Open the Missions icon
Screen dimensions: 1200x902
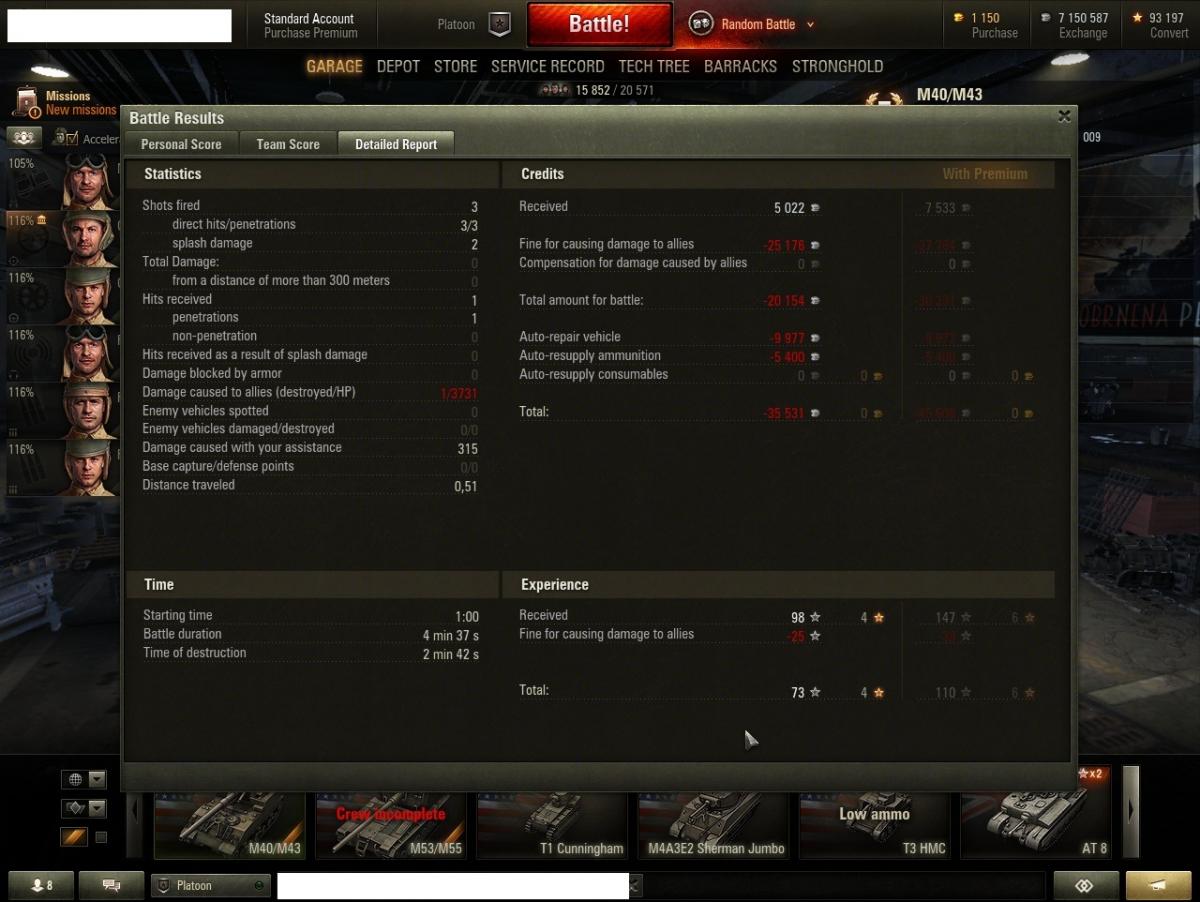(27, 103)
